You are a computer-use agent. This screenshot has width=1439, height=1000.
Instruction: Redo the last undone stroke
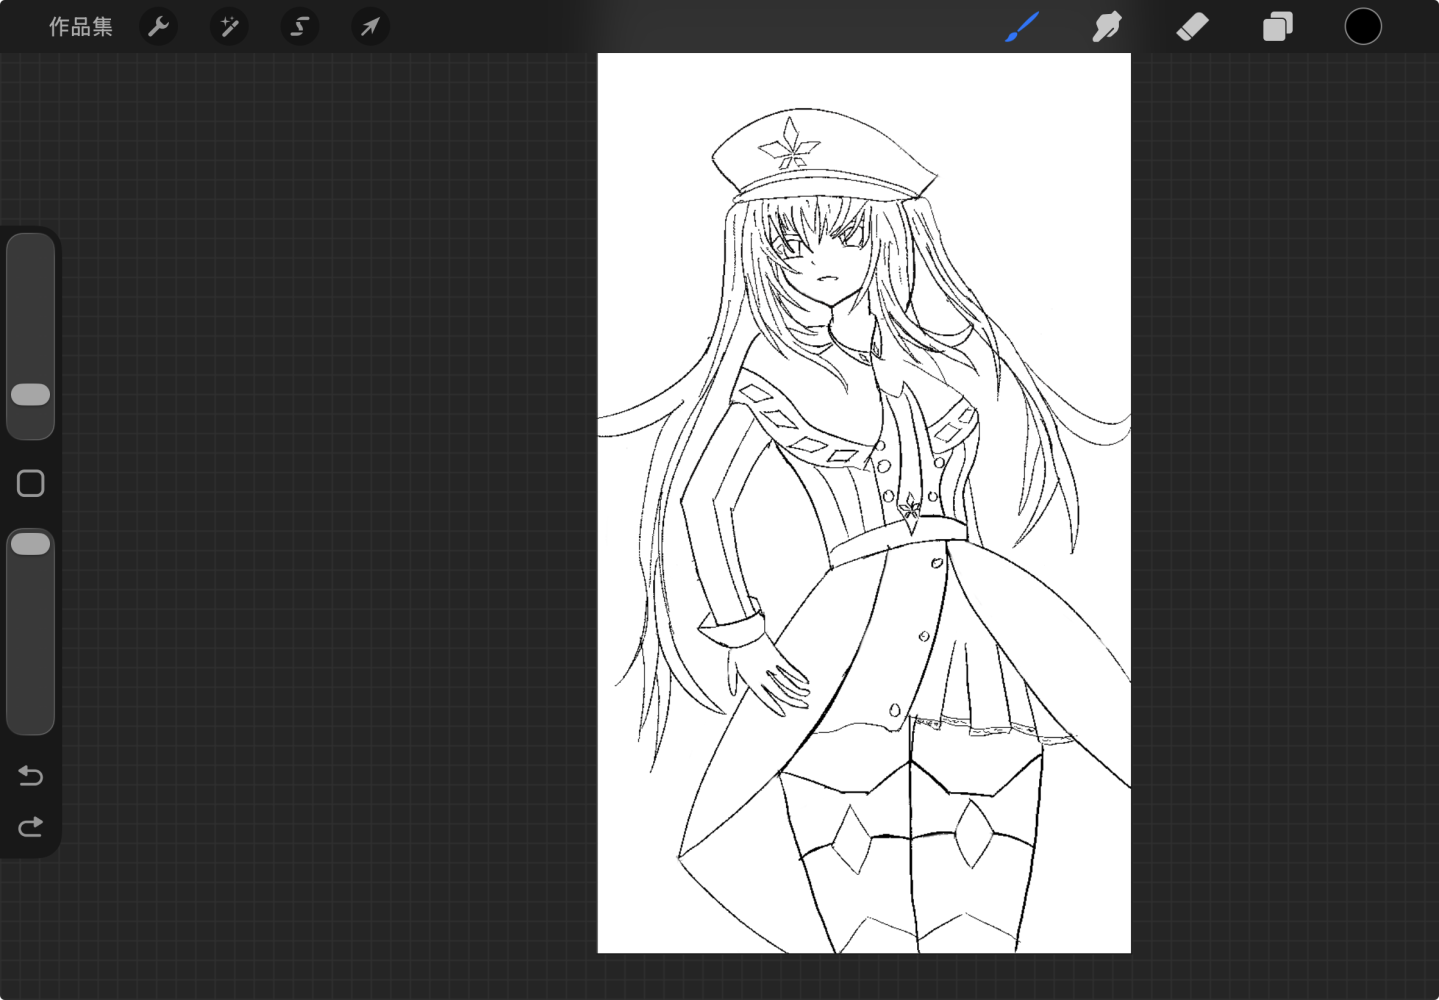click(x=30, y=827)
